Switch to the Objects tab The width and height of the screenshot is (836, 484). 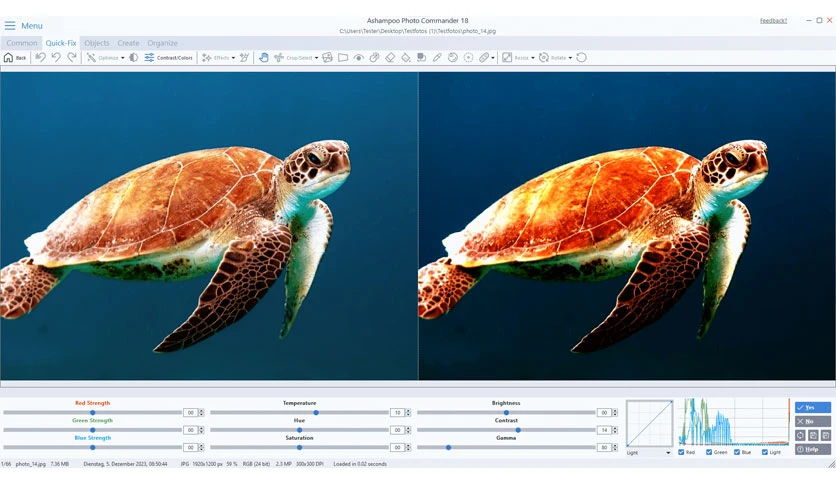point(97,43)
